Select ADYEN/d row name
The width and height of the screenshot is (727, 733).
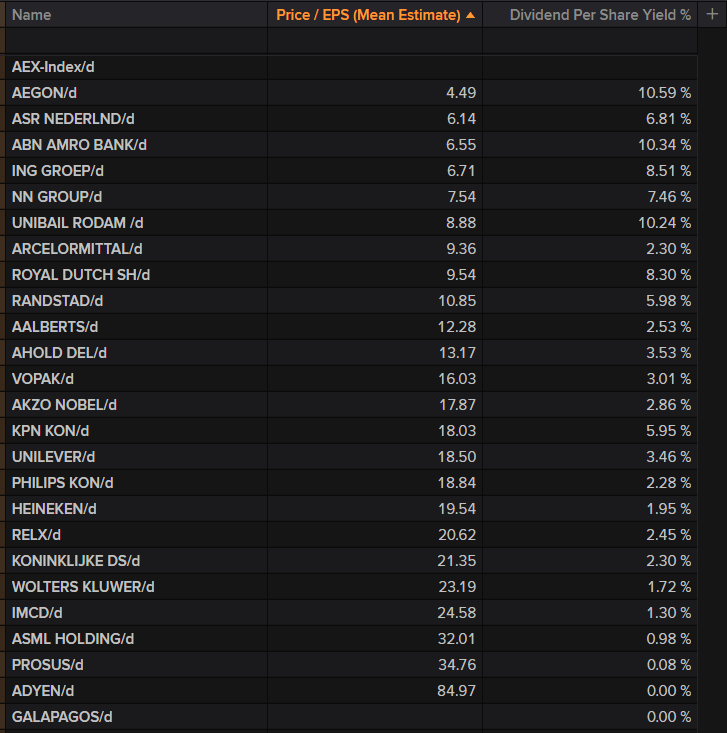[43, 691]
